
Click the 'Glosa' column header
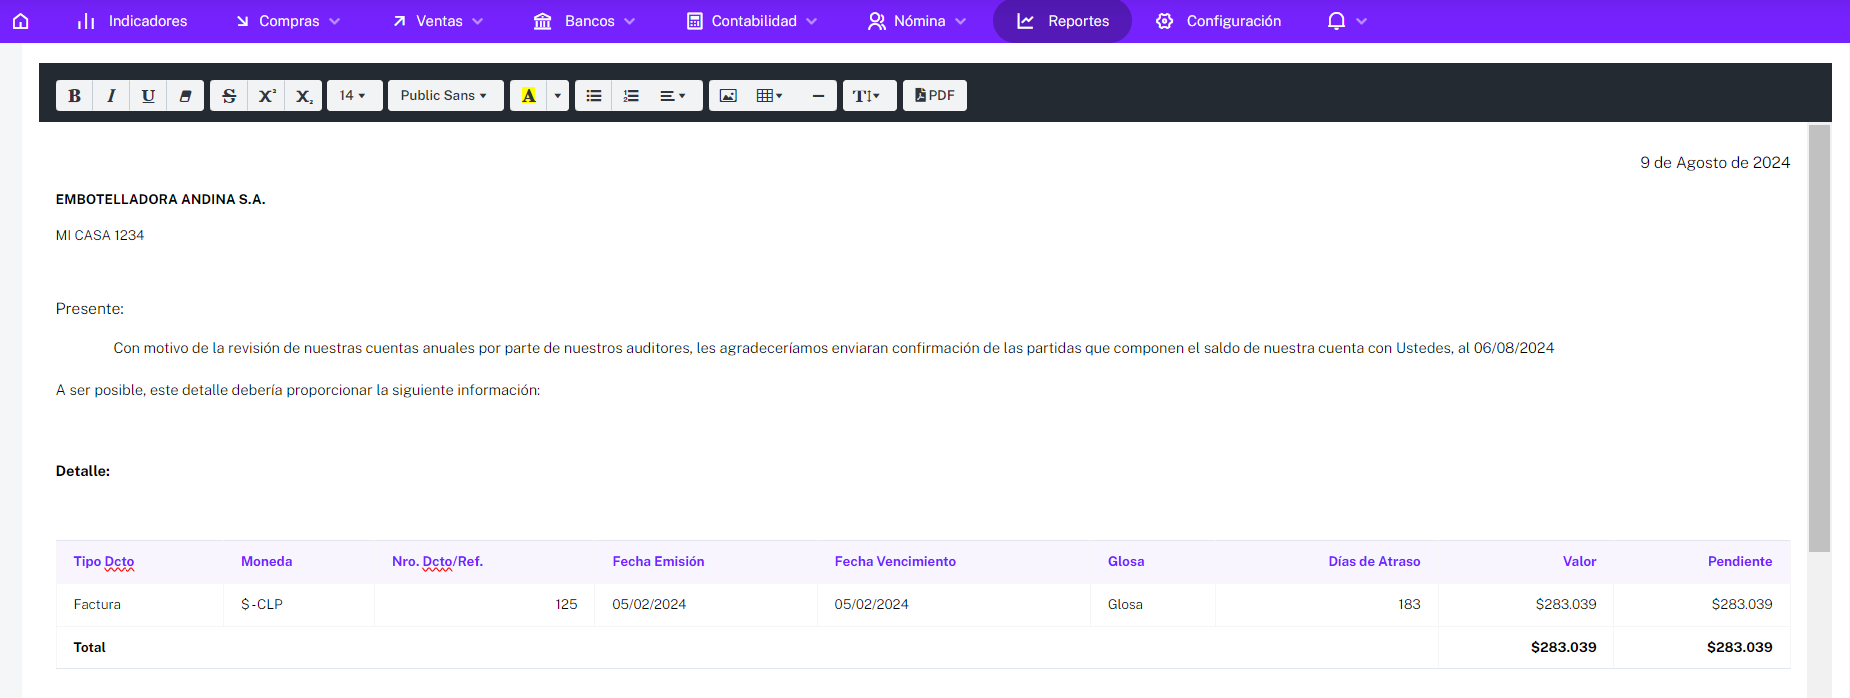pos(1126,562)
